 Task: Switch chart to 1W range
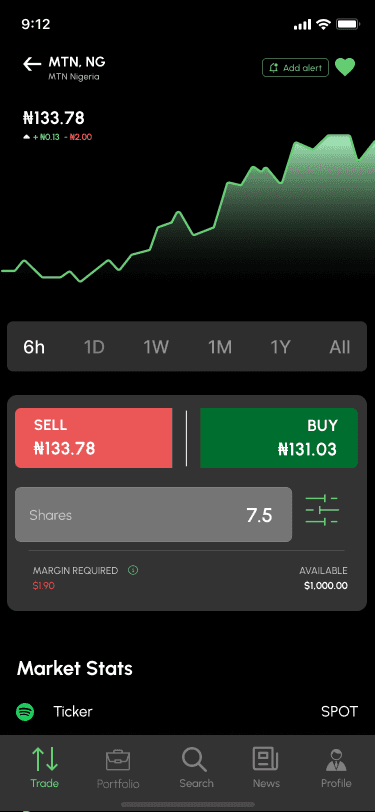click(156, 347)
